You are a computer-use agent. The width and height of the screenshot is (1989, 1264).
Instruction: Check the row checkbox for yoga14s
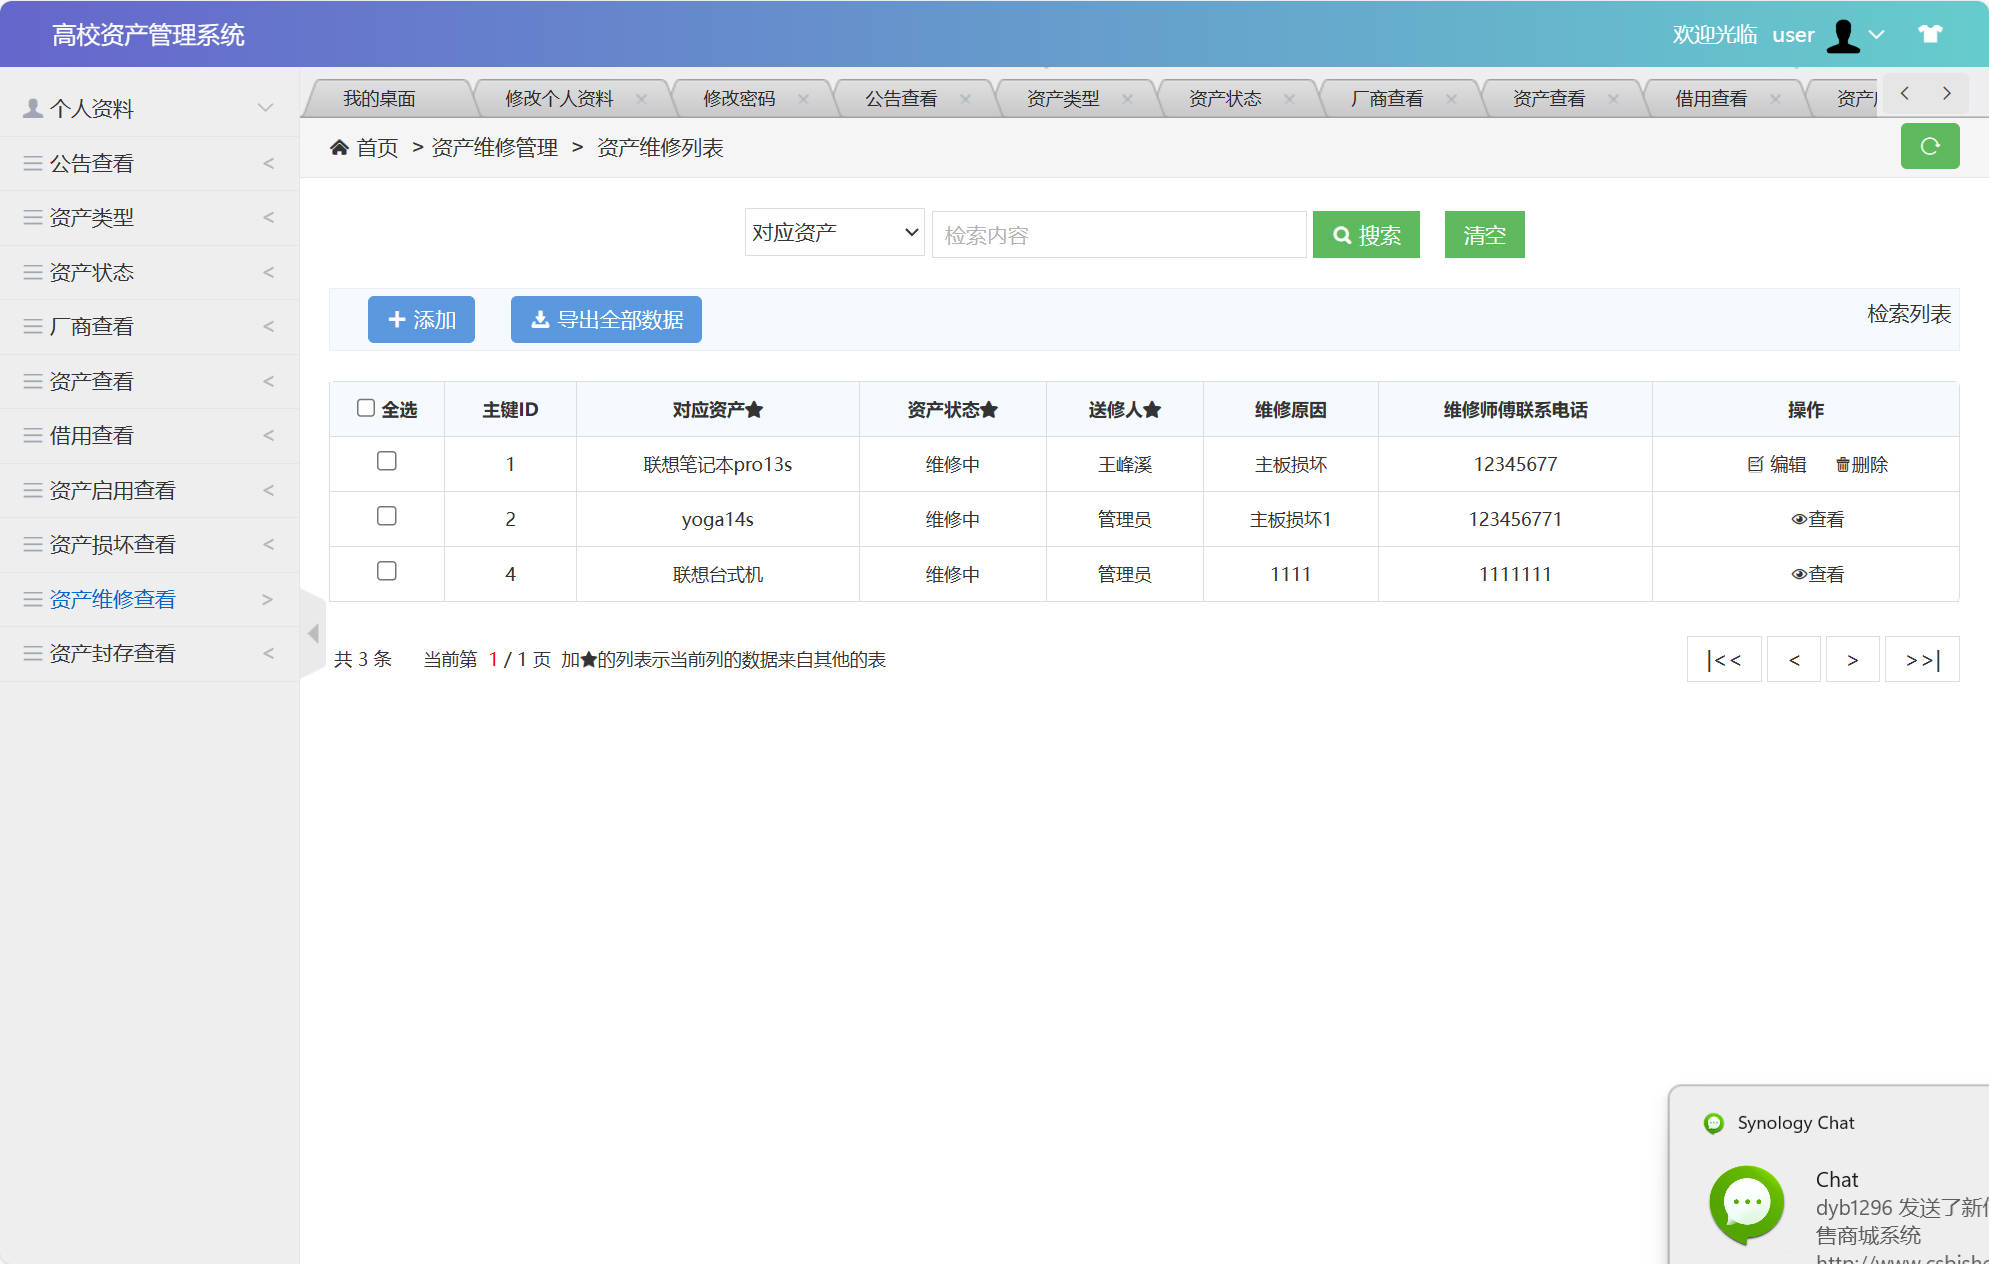387,516
